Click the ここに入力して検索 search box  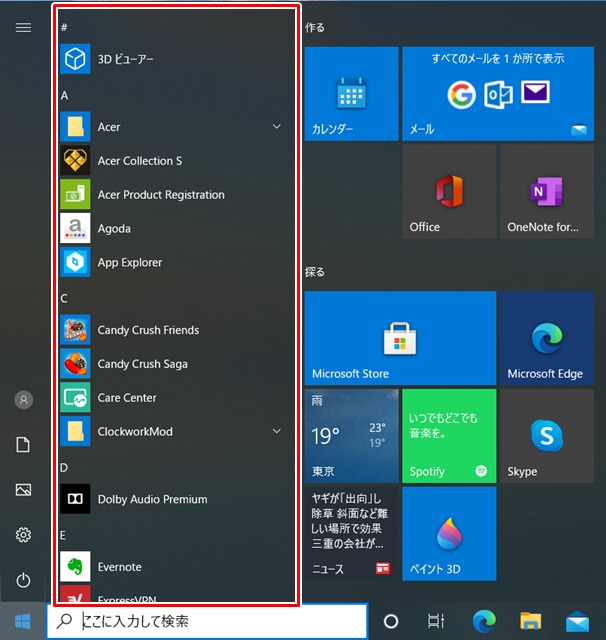click(207, 621)
